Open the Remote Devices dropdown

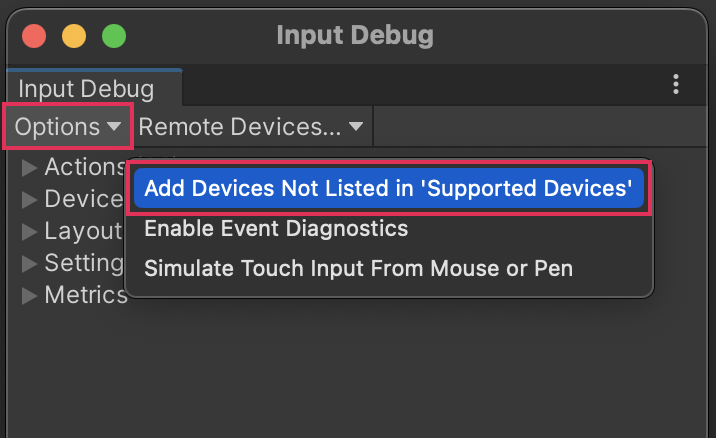click(x=254, y=127)
